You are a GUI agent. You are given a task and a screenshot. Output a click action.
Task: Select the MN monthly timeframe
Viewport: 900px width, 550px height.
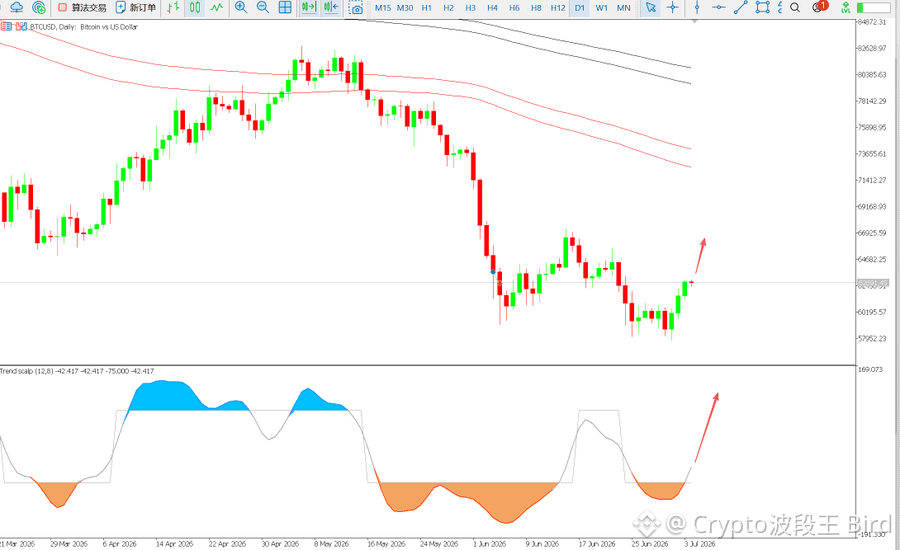(623, 8)
